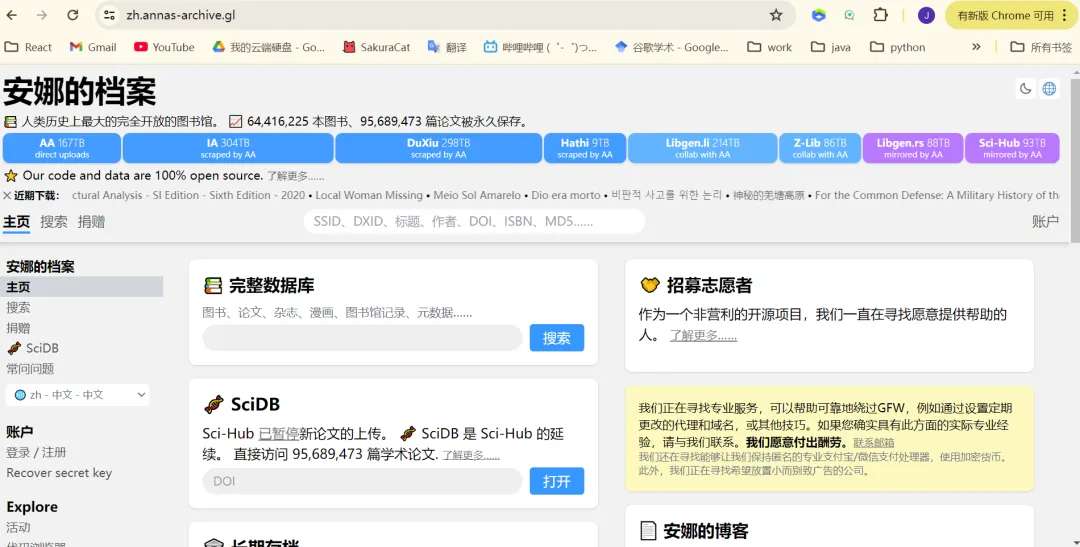Open the 翻译 bookmark
Viewport: 1080px width, 547px height.
click(447, 47)
